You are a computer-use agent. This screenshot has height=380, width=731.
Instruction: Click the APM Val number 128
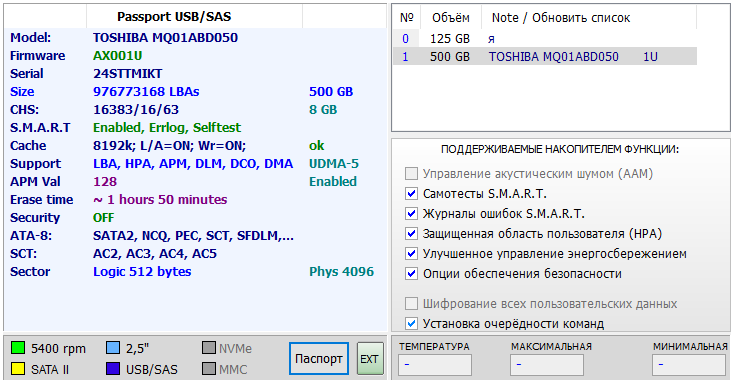[105, 182]
